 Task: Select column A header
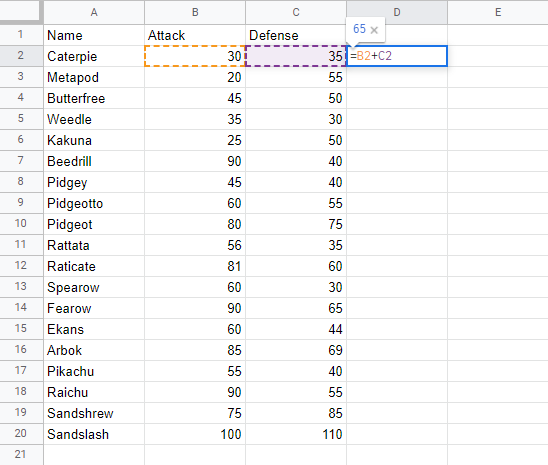pyautogui.click(x=94, y=12)
